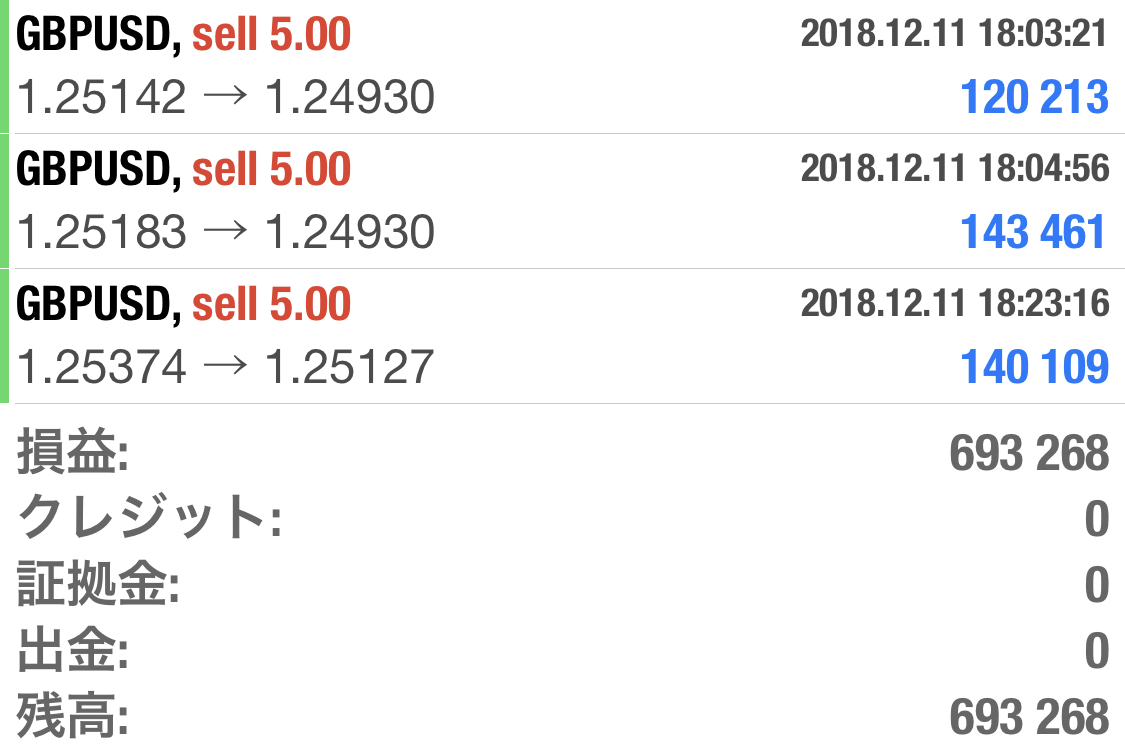
Task: Click the 693 268 value beside 損益
Action: tap(1028, 455)
